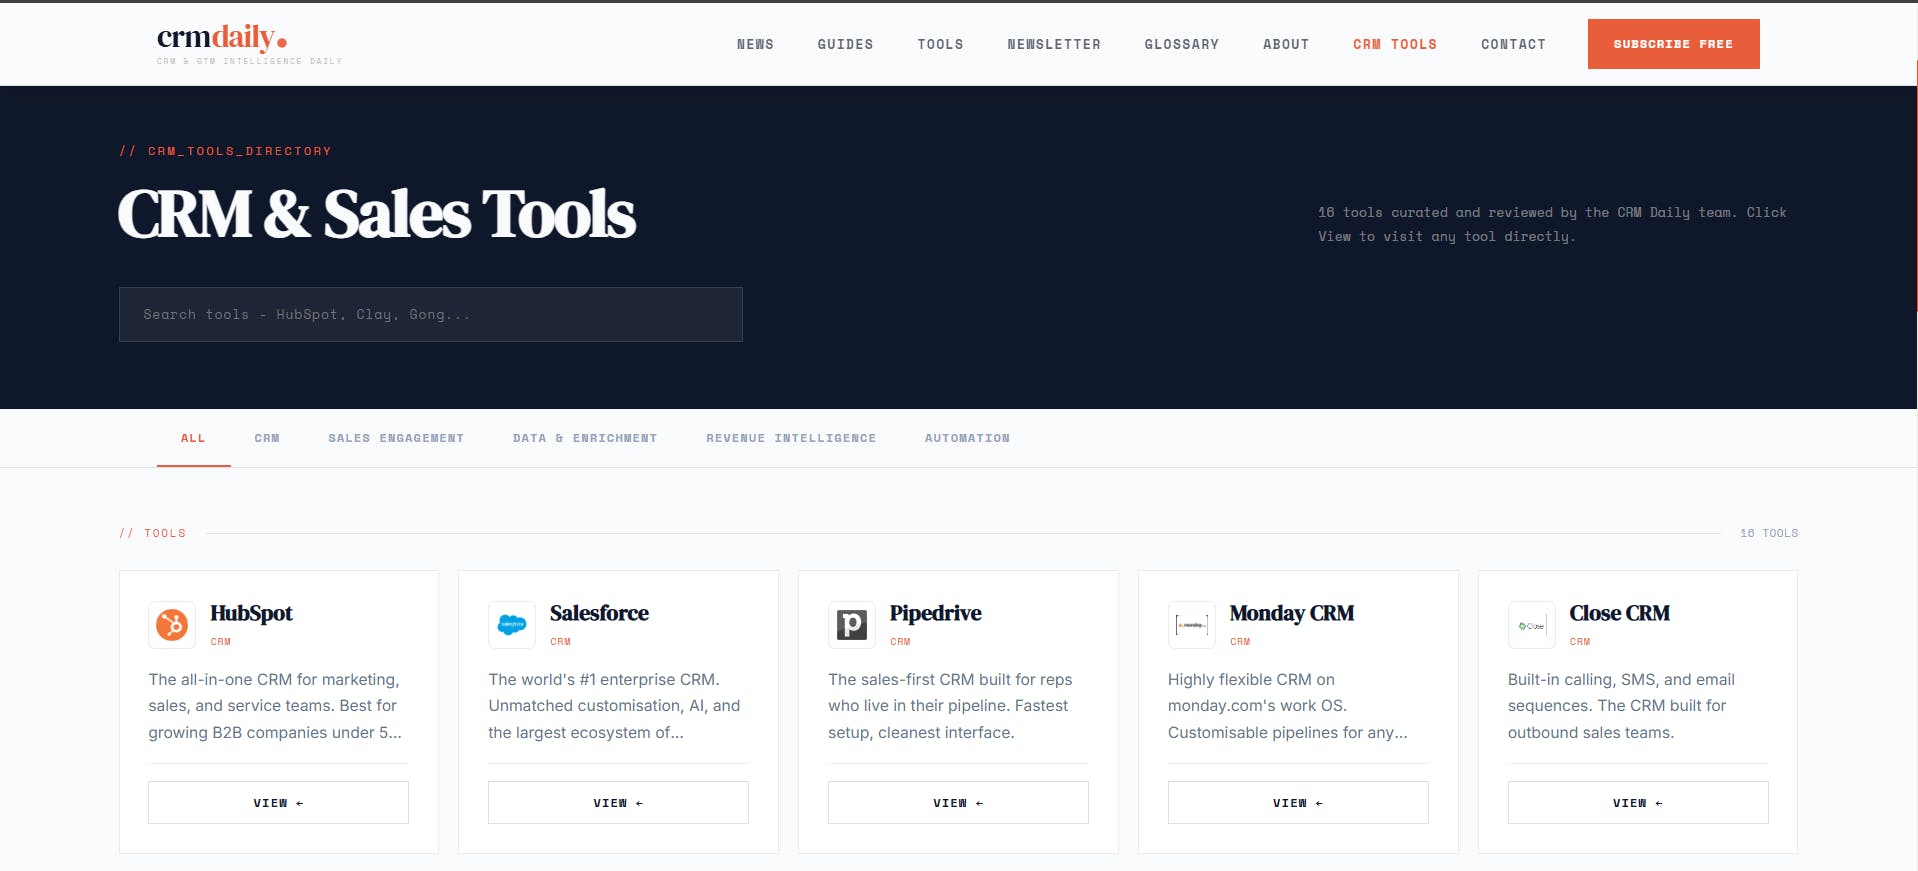
Task: Open the Newsletter page
Action: point(1054,44)
